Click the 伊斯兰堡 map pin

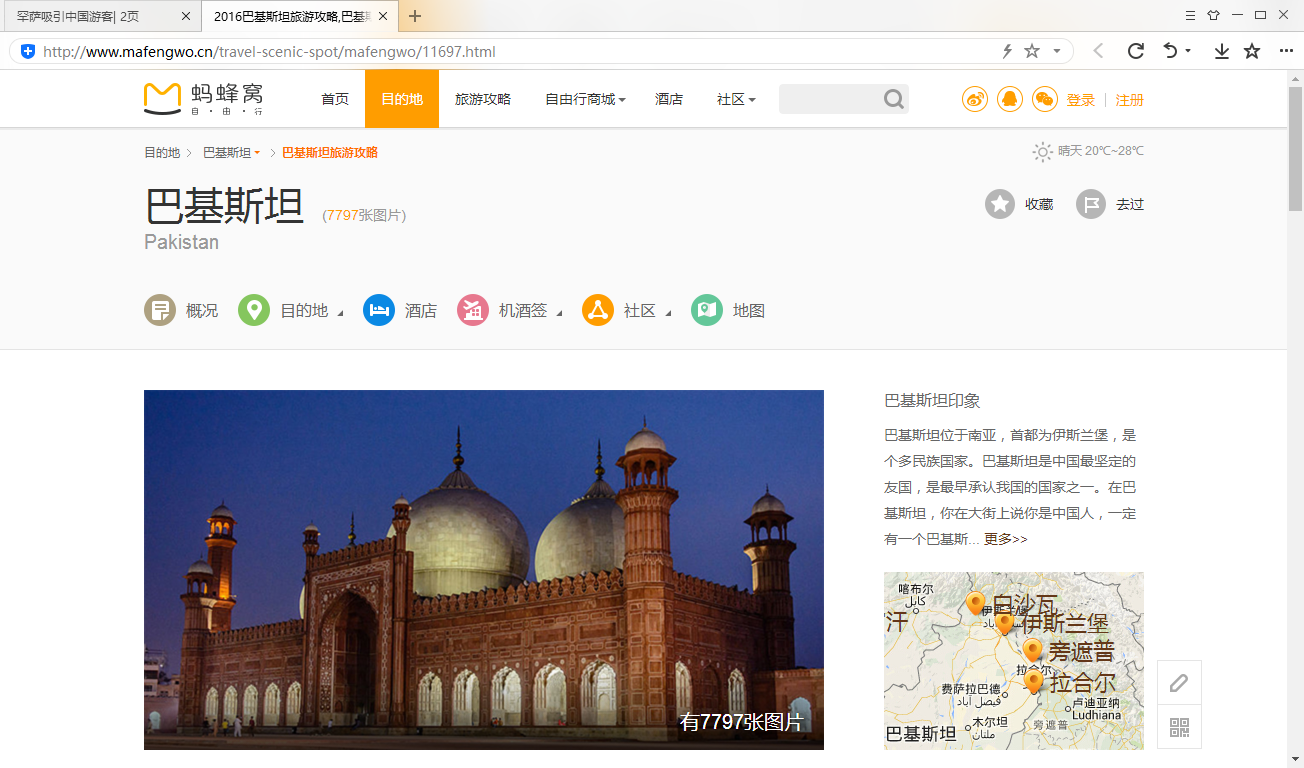coord(1004,623)
